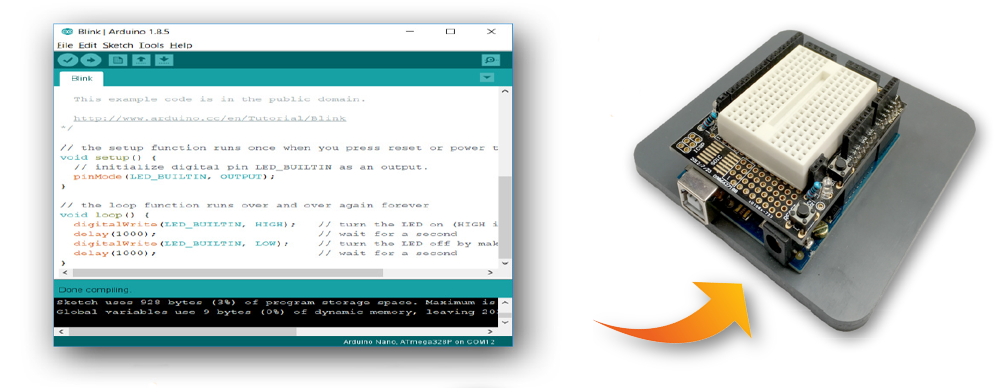Create a new sketch with the New icon
This screenshot has width=1000, height=388.
[x=117, y=60]
